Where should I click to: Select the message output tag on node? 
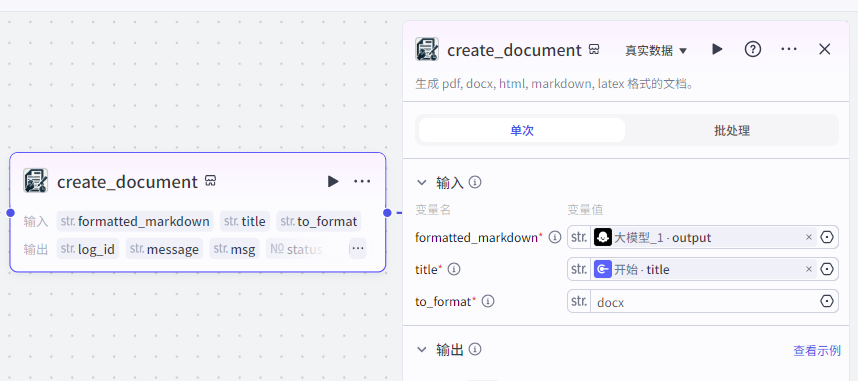[164, 249]
